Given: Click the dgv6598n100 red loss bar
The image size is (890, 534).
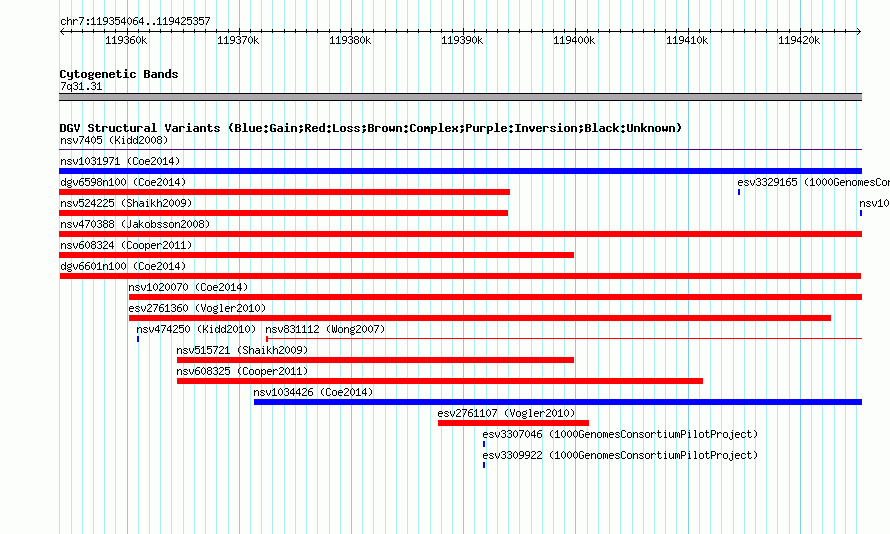Looking at the screenshot, I should click(284, 192).
